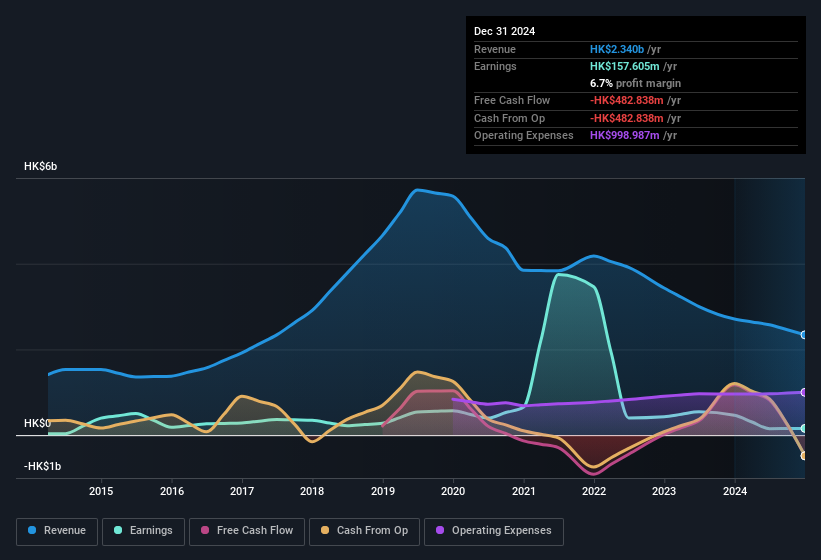Viewport: 821px width, 560px height.
Task: Click the Cash From Op -HK$482.838m value
Action: 627,118
